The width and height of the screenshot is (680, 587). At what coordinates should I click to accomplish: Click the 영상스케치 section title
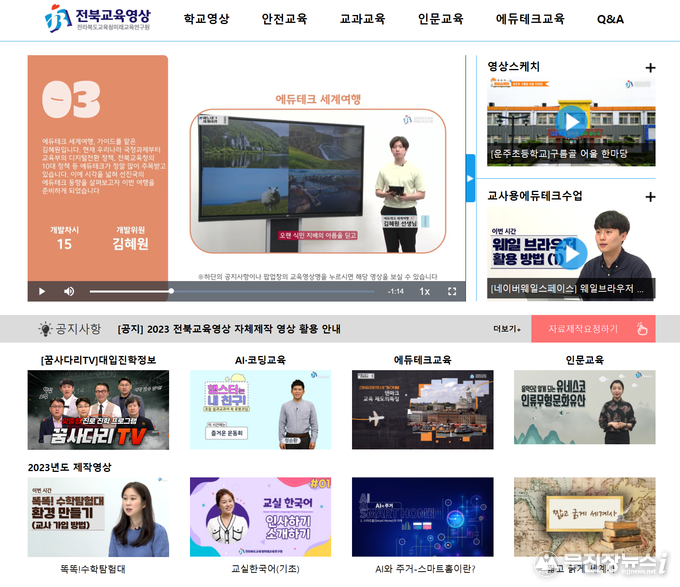(x=513, y=66)
